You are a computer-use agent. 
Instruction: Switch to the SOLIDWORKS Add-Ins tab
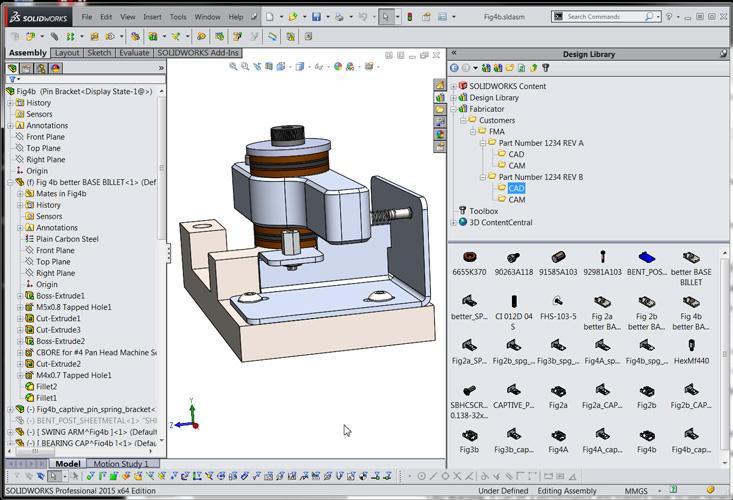pos(198,53)
